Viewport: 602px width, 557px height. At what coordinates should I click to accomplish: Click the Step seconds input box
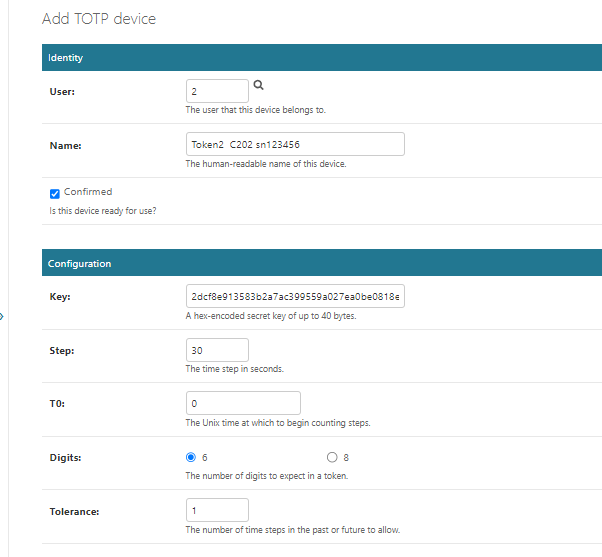(x=217, y=350)
